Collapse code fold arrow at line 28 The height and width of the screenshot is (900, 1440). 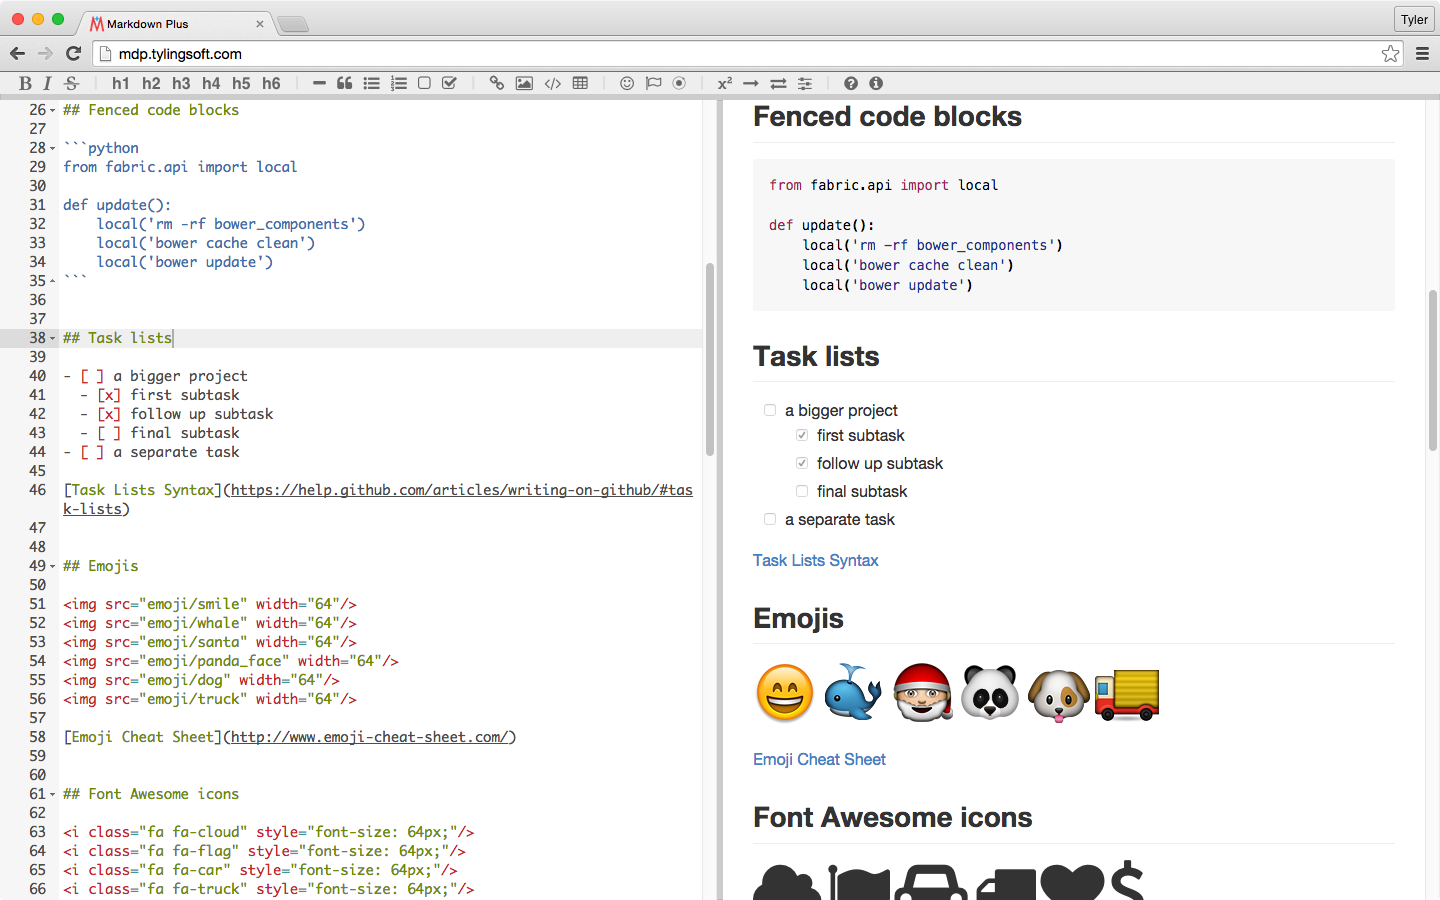pos(53,148)
